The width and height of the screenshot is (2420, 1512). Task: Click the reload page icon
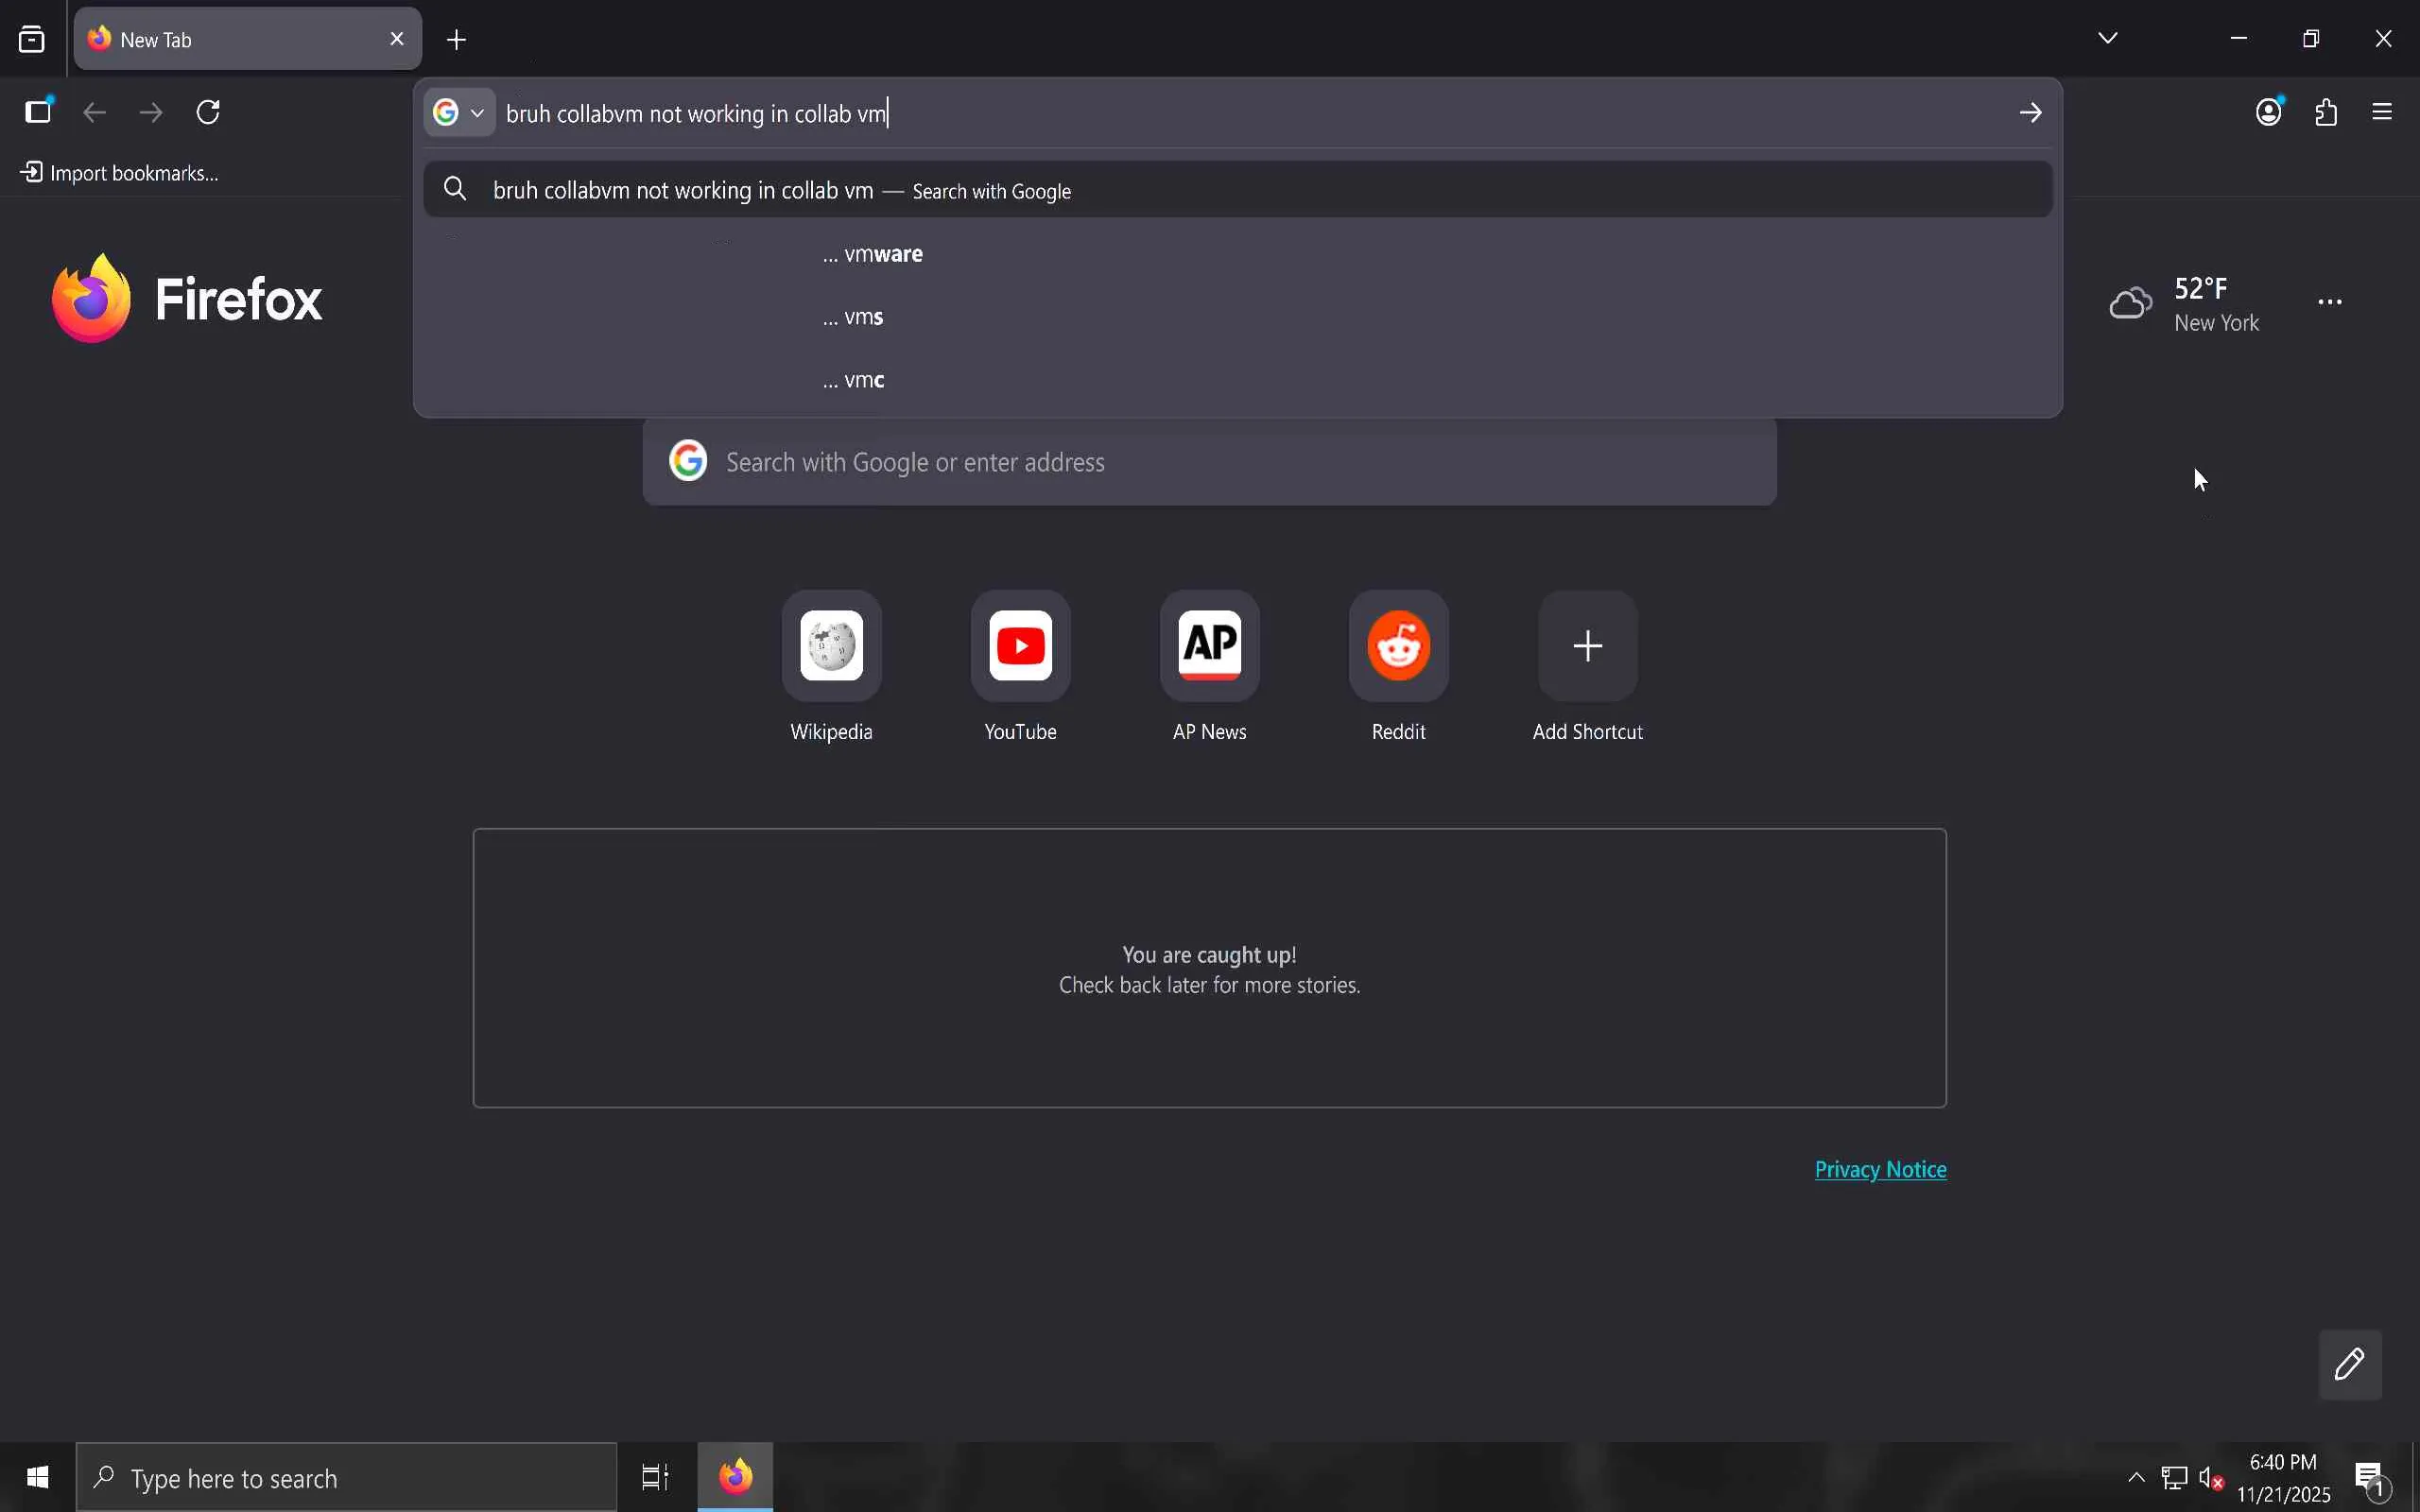pyautogui.click(x=208, y=112)
